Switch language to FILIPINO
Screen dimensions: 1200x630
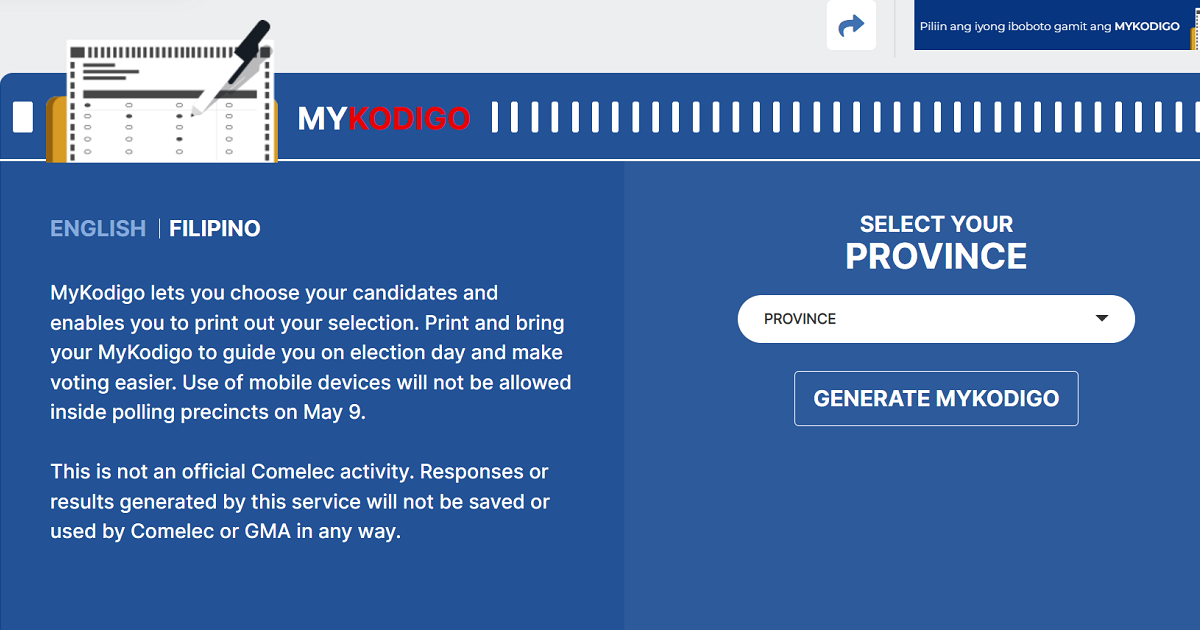215,228
